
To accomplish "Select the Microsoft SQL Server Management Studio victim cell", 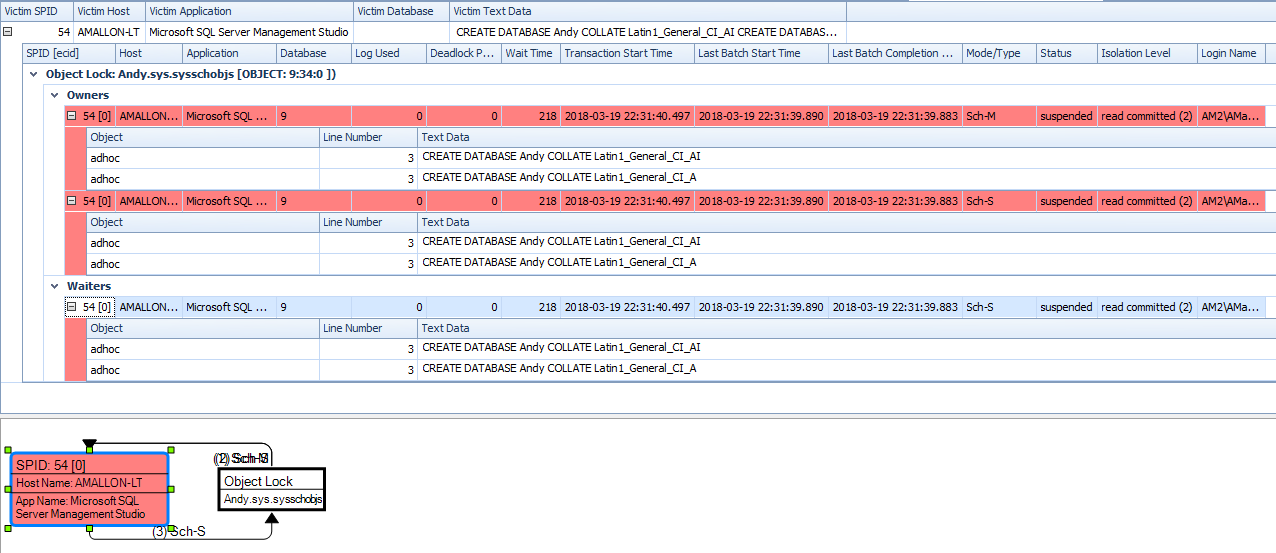I will pyautogui.click(x=249, y=32).
